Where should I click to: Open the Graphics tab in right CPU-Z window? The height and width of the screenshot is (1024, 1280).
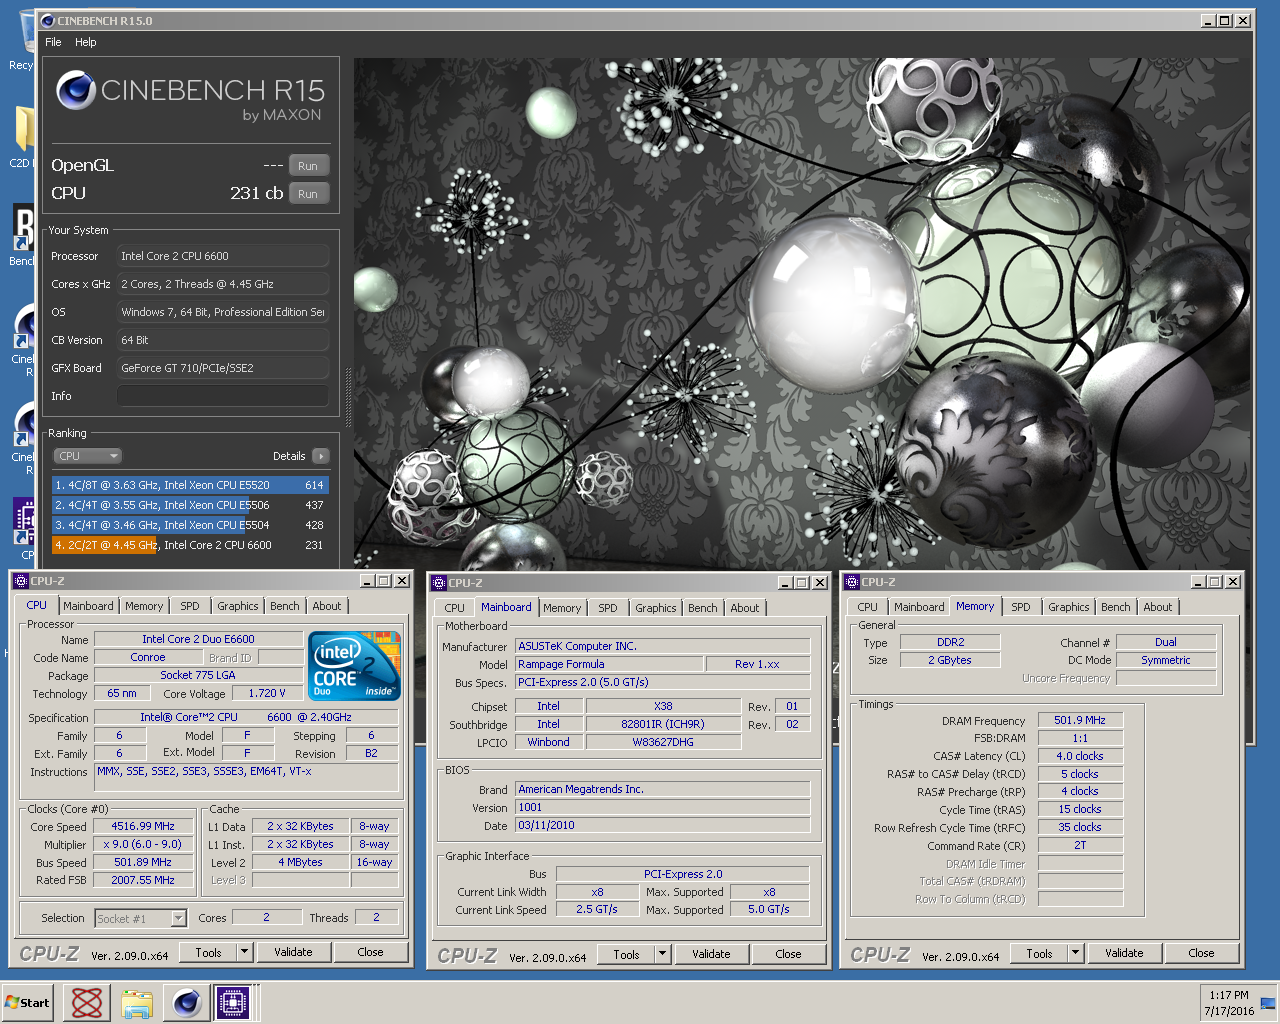(1069, 607)
